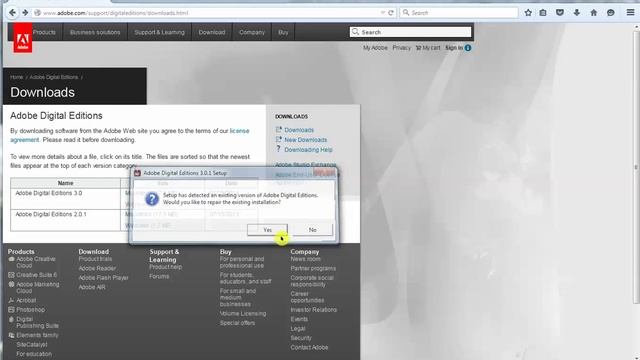Image resolution: width=640 pixels, height=360 pixels.
Task: Open Adobe Marketing Cloud footer link
Action: pos(38,287)
